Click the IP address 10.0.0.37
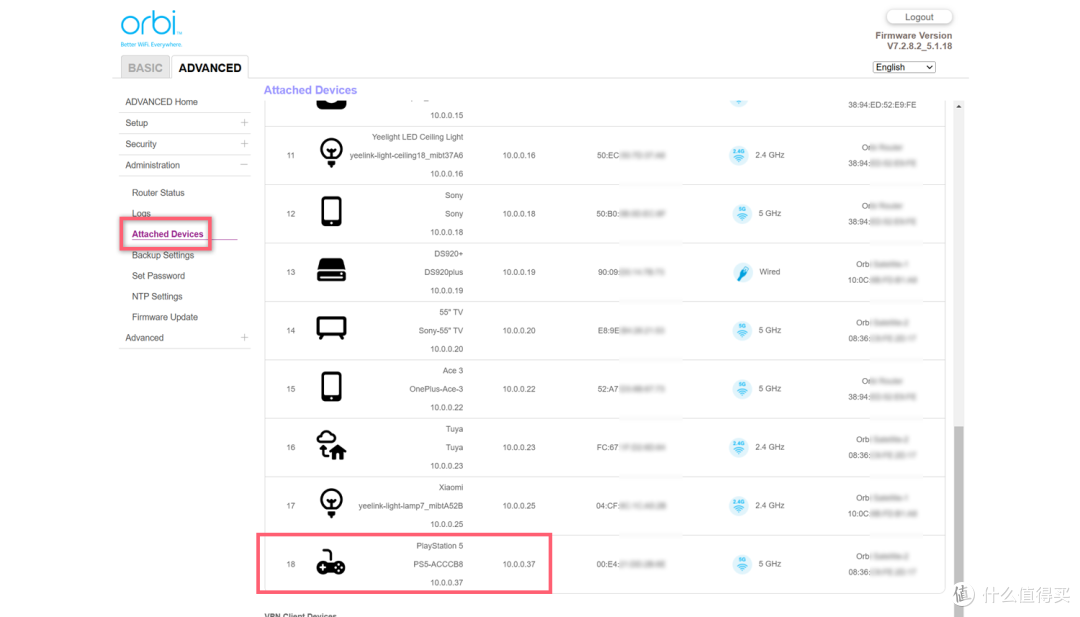 coord(519,564)
